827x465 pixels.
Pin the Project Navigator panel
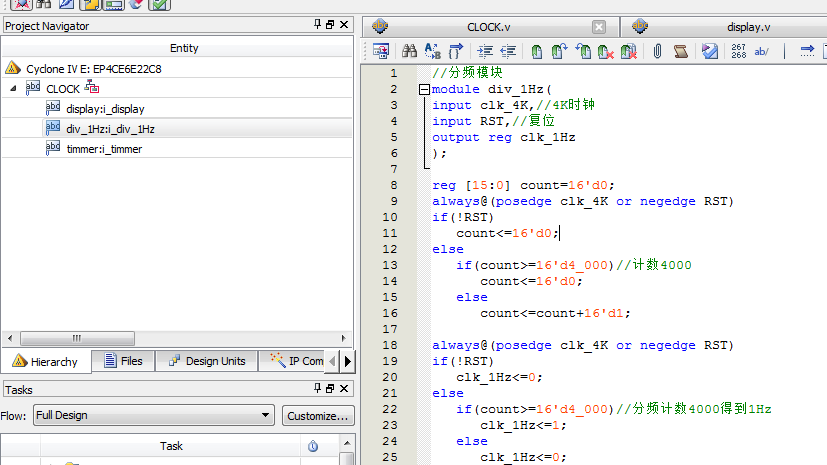coord(317,24)
